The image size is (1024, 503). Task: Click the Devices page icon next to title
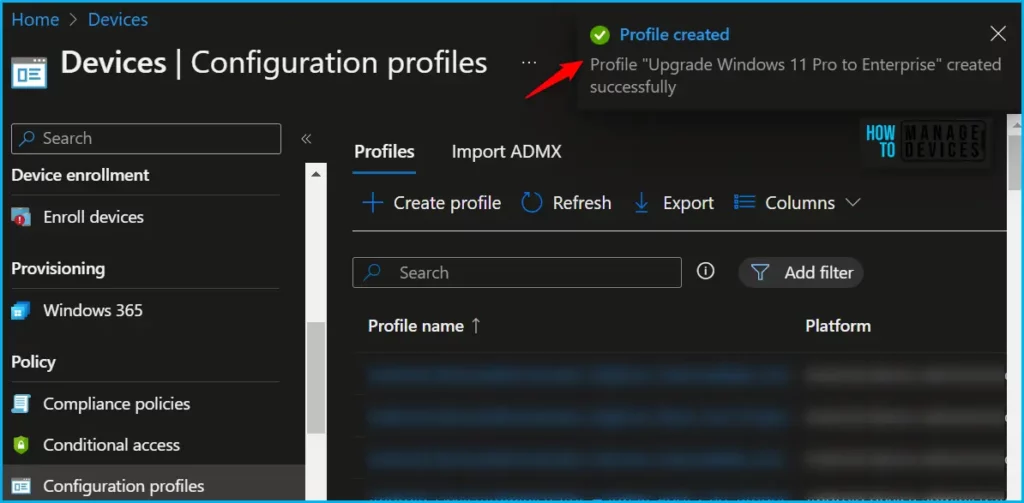click(29, 72)
